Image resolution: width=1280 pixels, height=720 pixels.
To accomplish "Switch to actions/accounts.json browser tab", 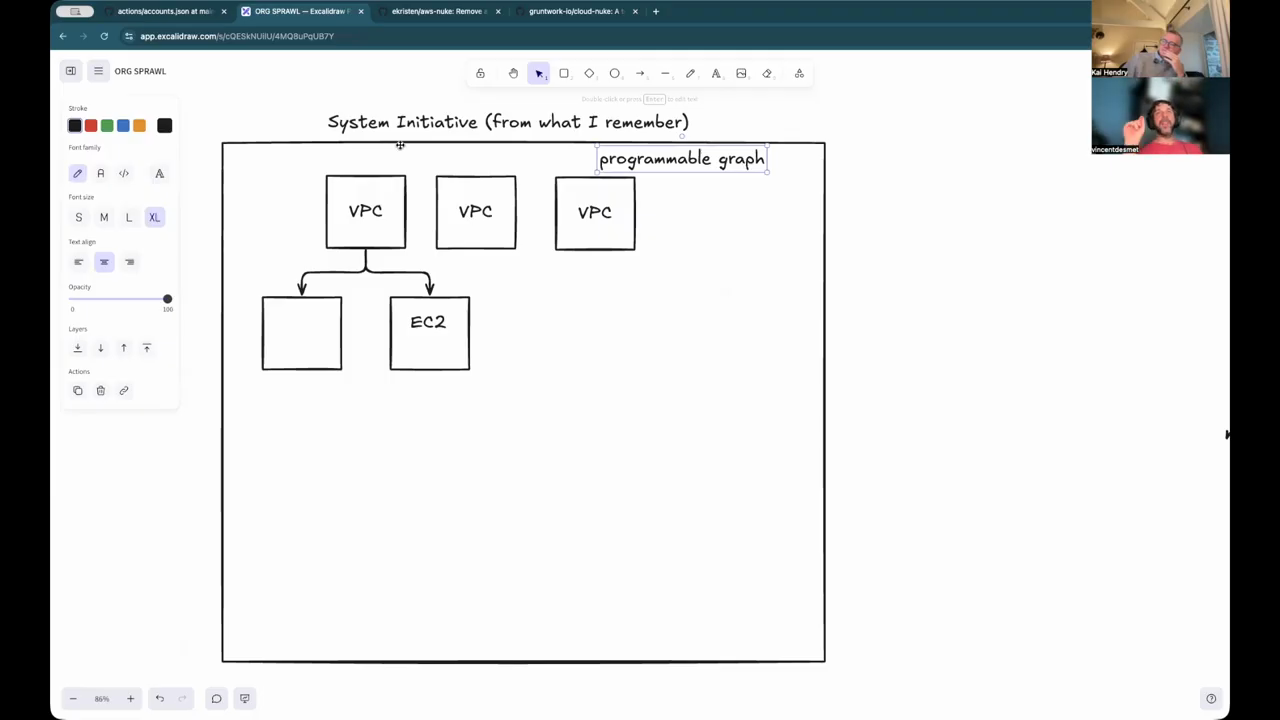I will point(164,11).
